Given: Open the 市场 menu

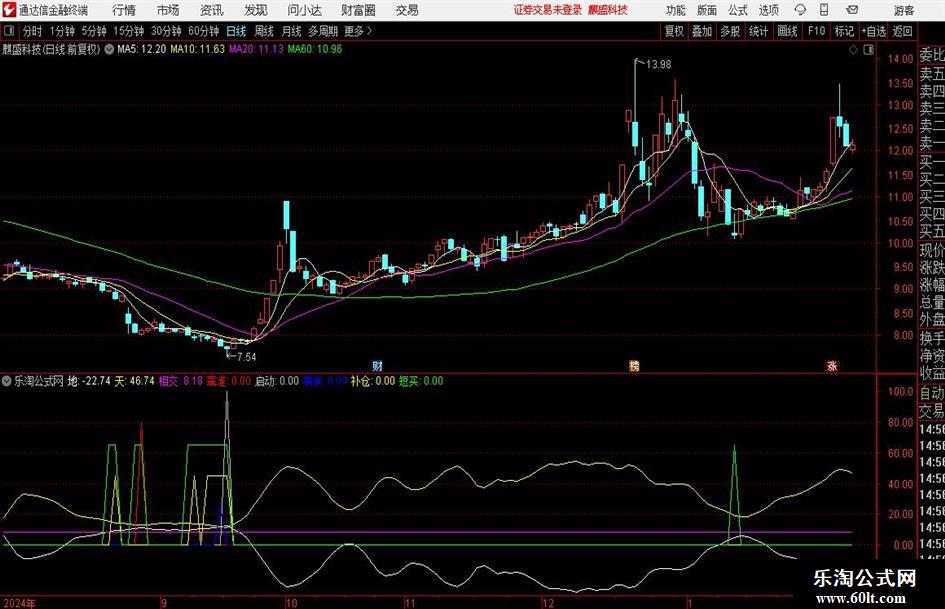Looking at the screenshot, I should click(168, 10).
